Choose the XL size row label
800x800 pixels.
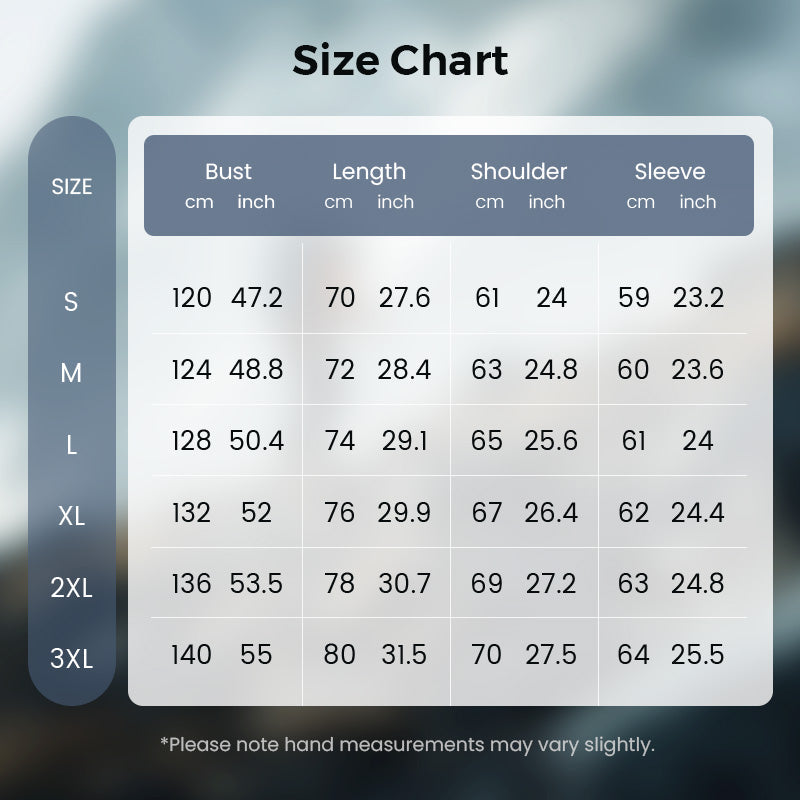pos(71,517)
